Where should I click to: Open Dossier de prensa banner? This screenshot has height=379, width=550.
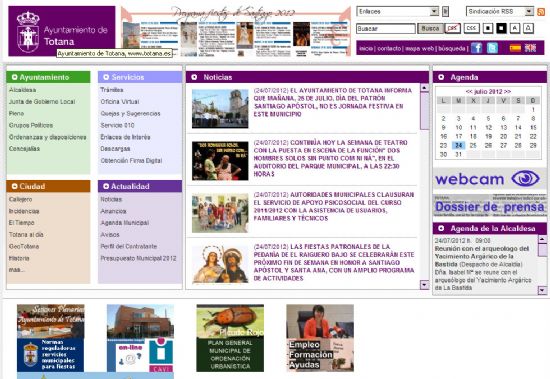pyautogui.click(x=490, y=206)
